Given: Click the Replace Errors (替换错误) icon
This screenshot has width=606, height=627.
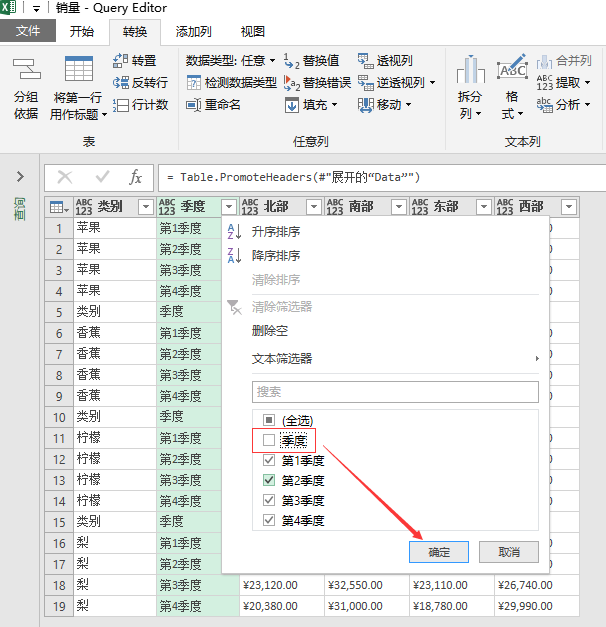Looking at the screenshot, I should tap(292, 83).
